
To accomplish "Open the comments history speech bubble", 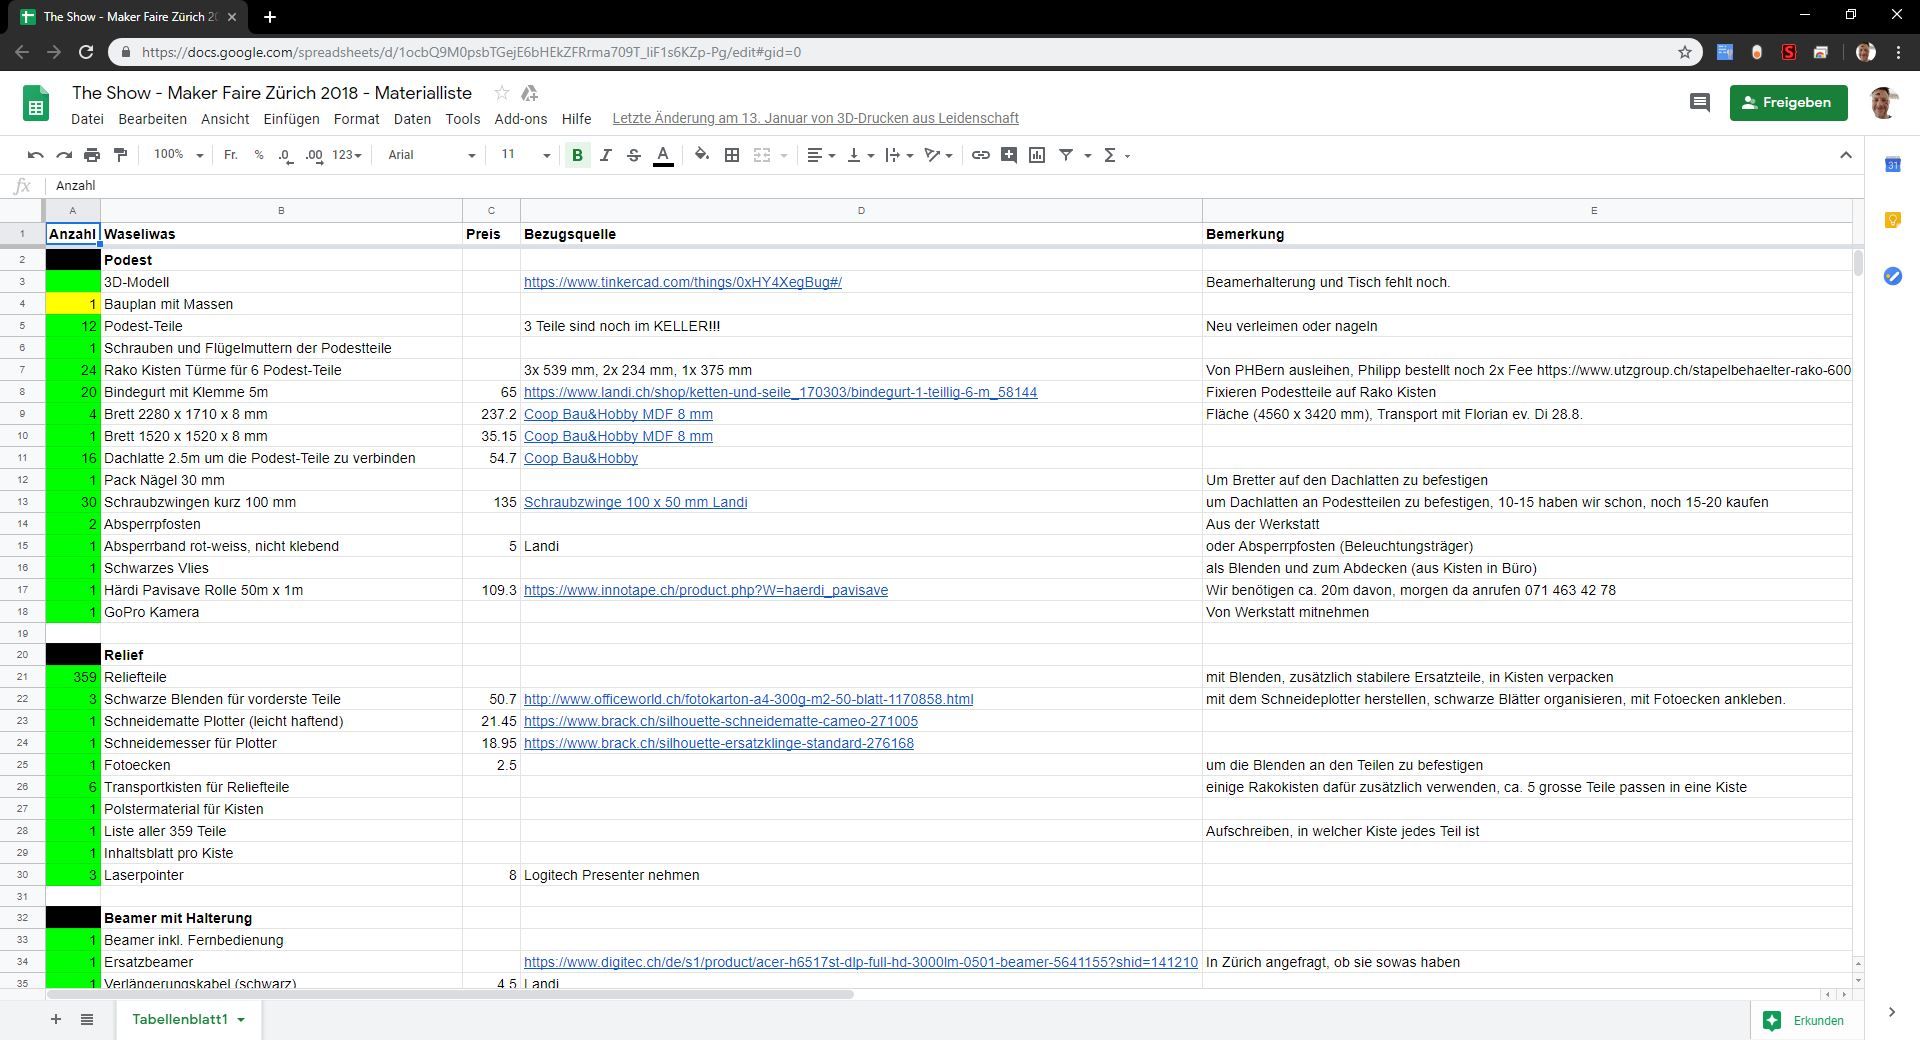I will point(1699,103).
